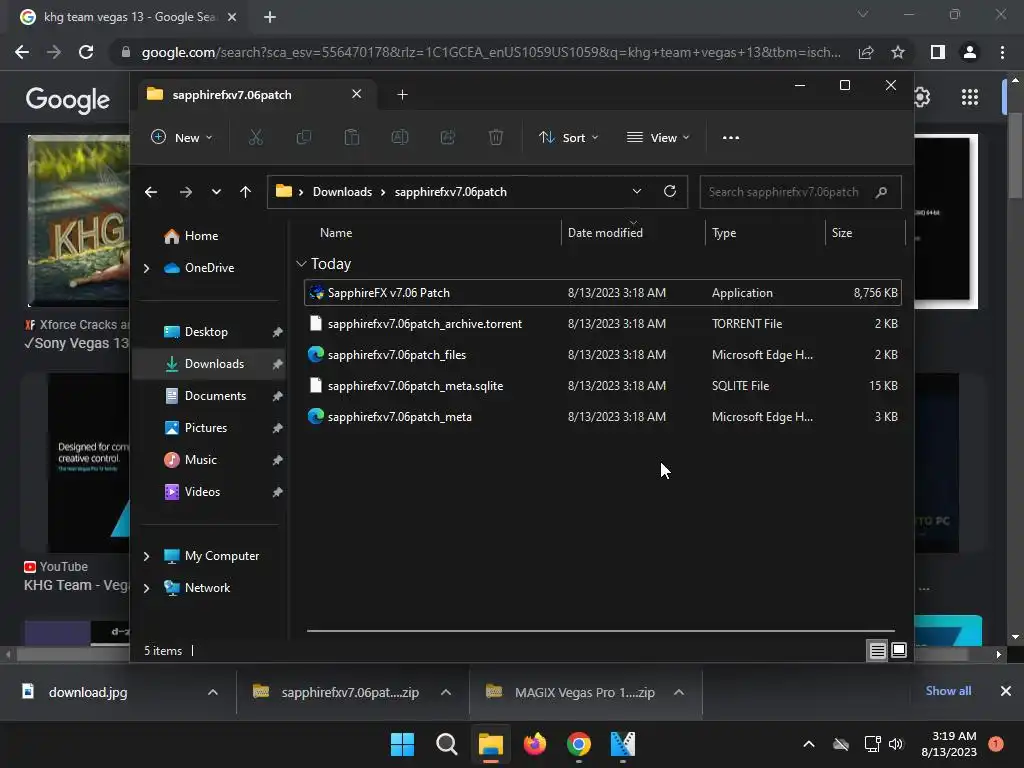This screenshot has height=768, width=1024.
Task: Open recent locations dropdown arrow
Action: point(216,192)
